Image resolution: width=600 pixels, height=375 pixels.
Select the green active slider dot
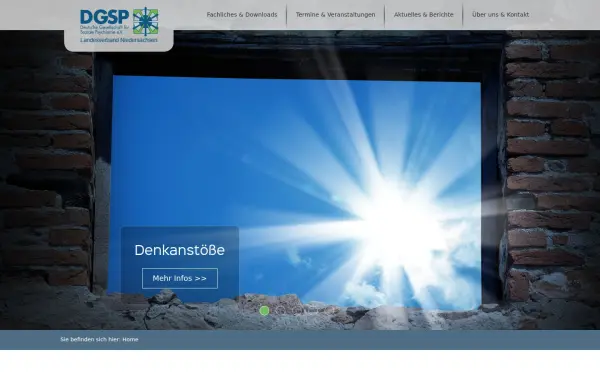pyautogui.click(x=264, y=311)
